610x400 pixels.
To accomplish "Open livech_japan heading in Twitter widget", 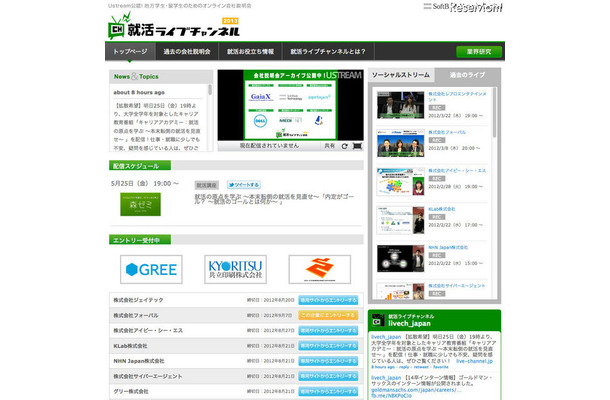I will (x=409, y=323).
